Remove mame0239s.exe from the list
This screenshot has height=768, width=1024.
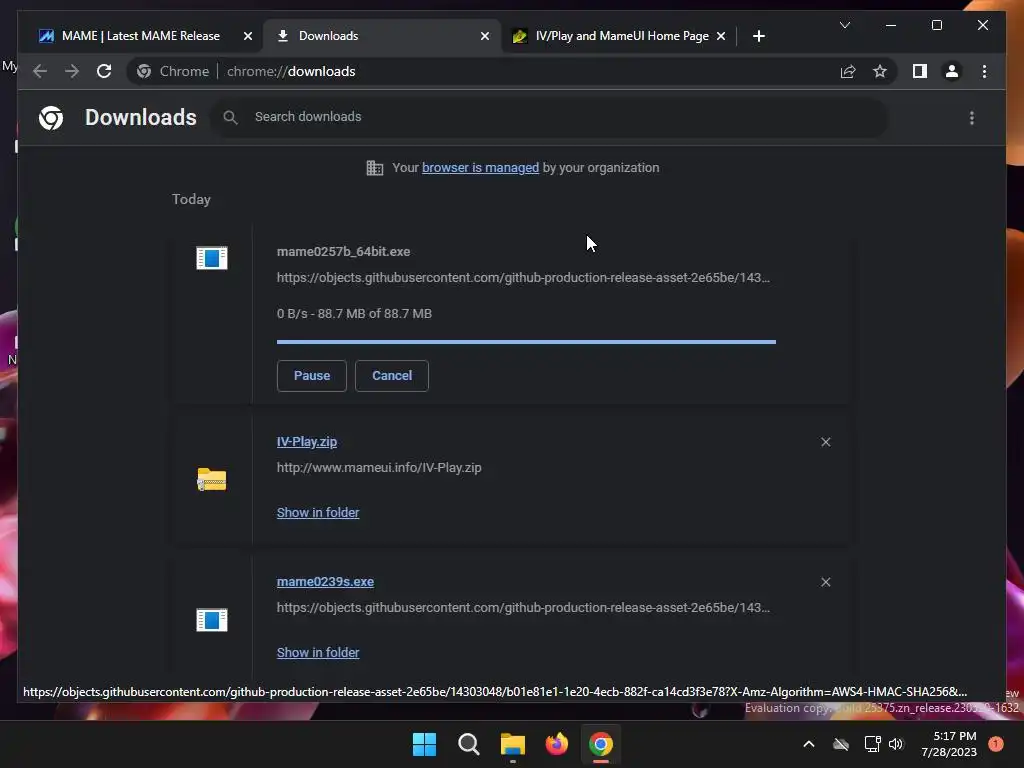coord(825,582)
